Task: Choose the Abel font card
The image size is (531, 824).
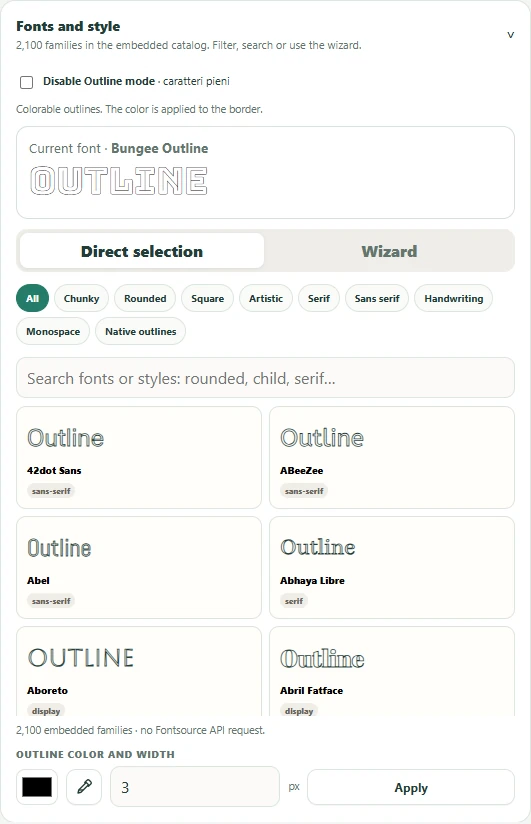Action: (x=139, y=568)
